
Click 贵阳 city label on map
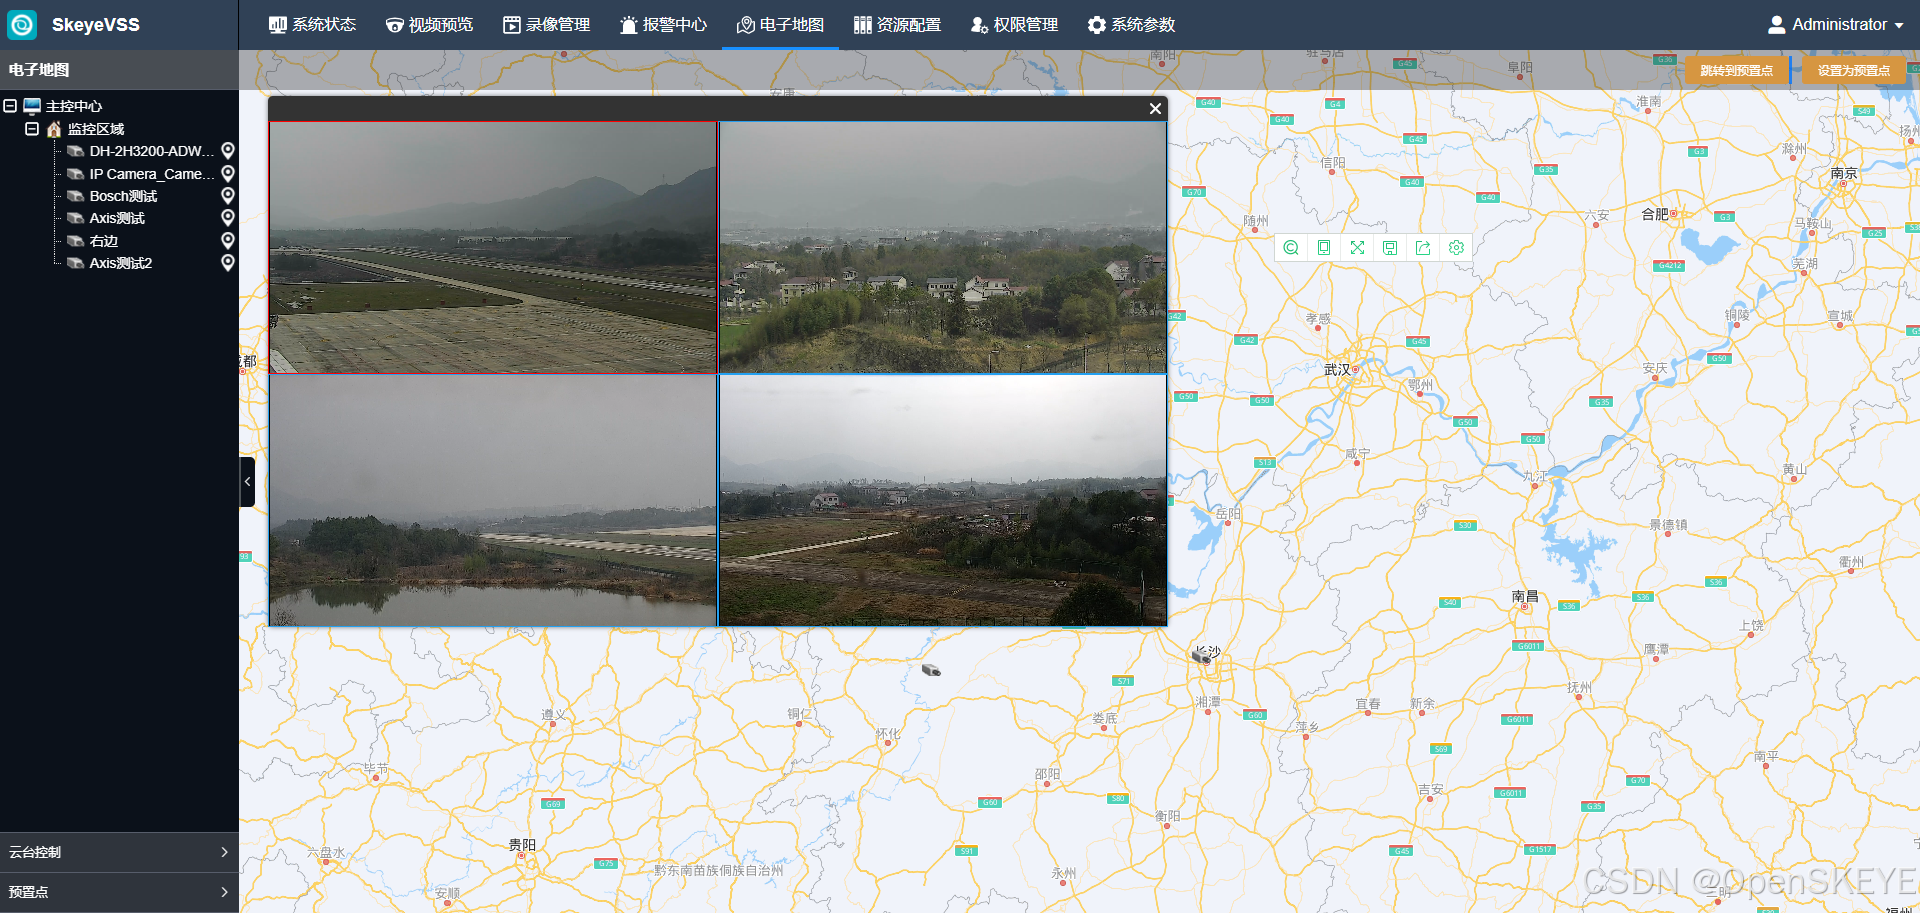(522, 845)
